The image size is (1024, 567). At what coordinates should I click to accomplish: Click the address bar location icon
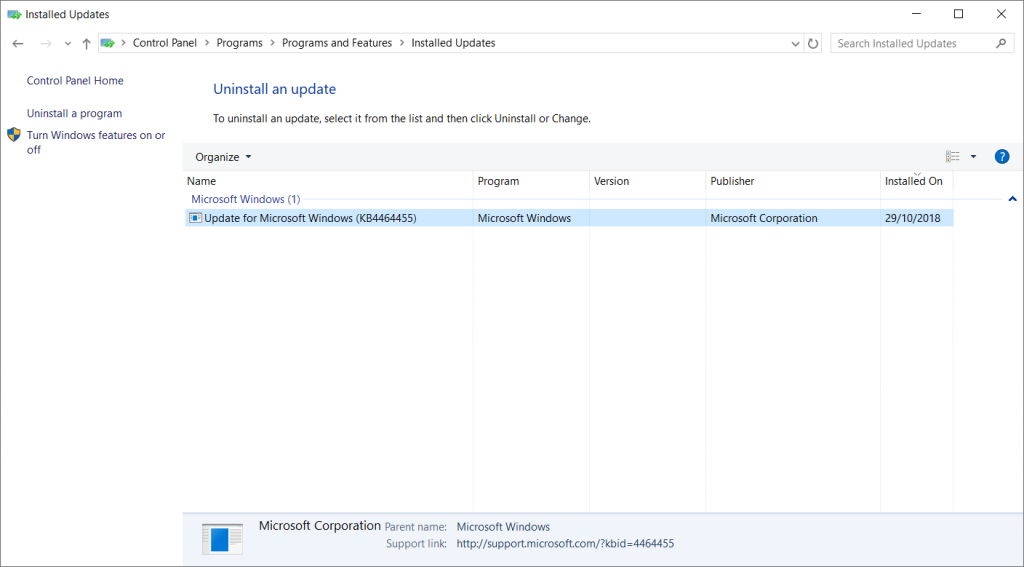click(x=108, y=43)
